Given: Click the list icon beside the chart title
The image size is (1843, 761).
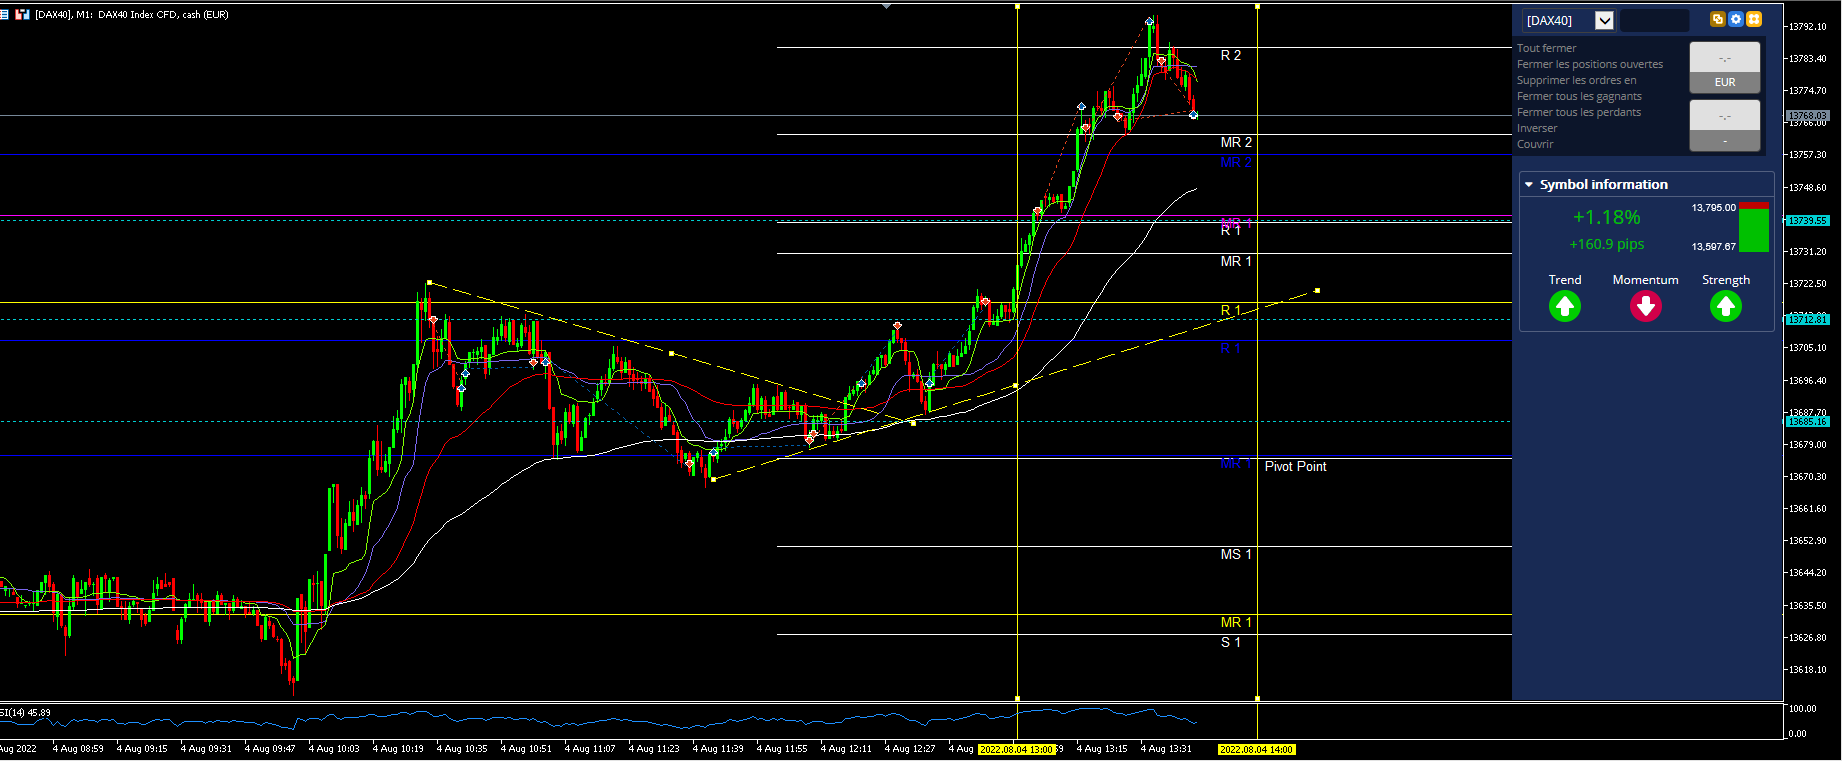Looking at the screenshot, I should (x=4, y=14).
